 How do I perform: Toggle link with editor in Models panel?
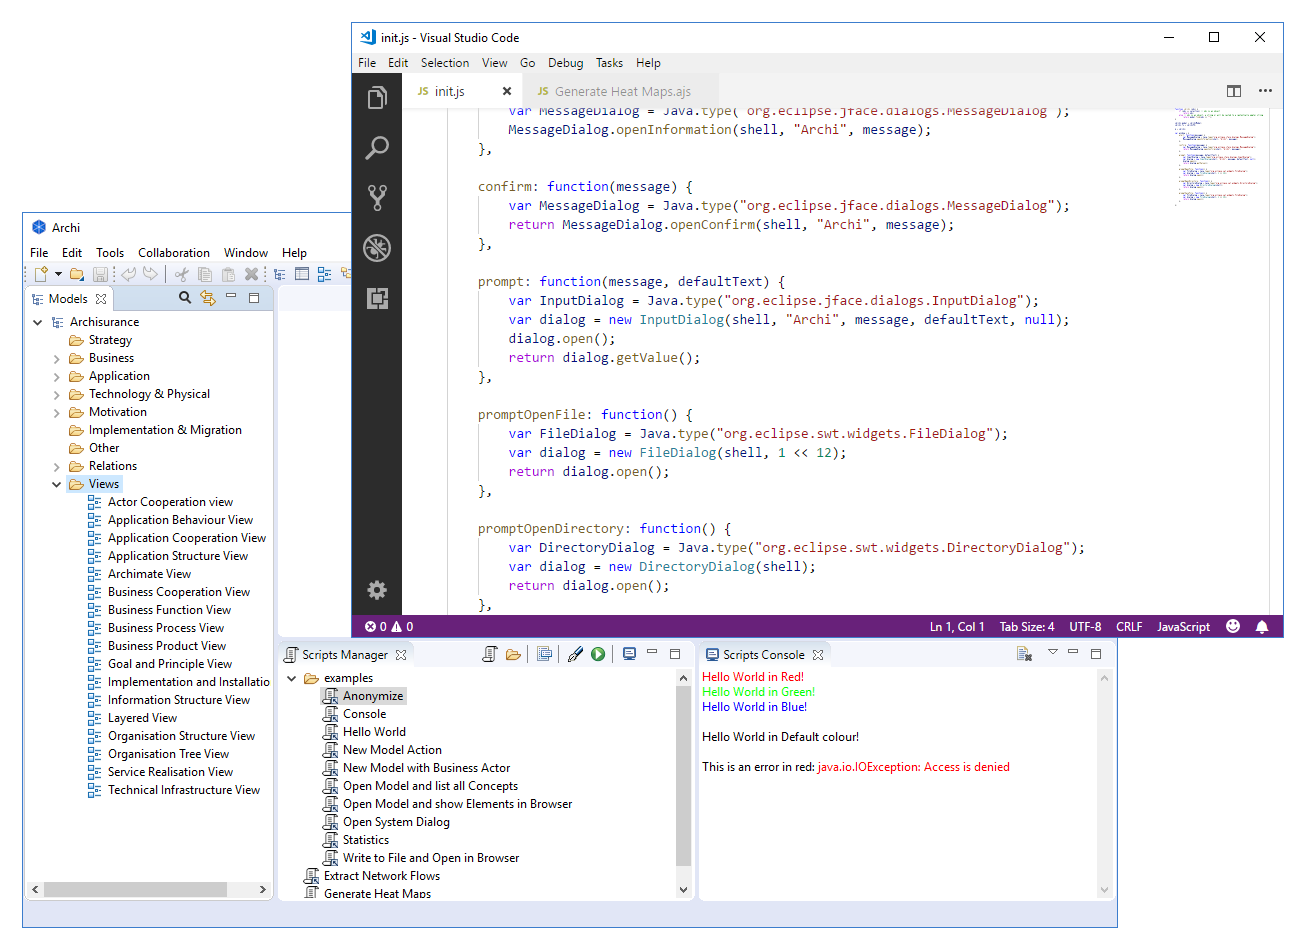coord(208,298)
